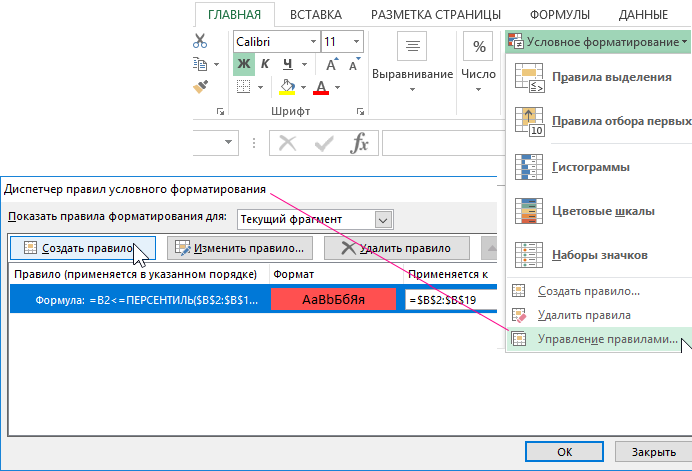Click the Формат column header
The image size is (692, 471).
293,274
